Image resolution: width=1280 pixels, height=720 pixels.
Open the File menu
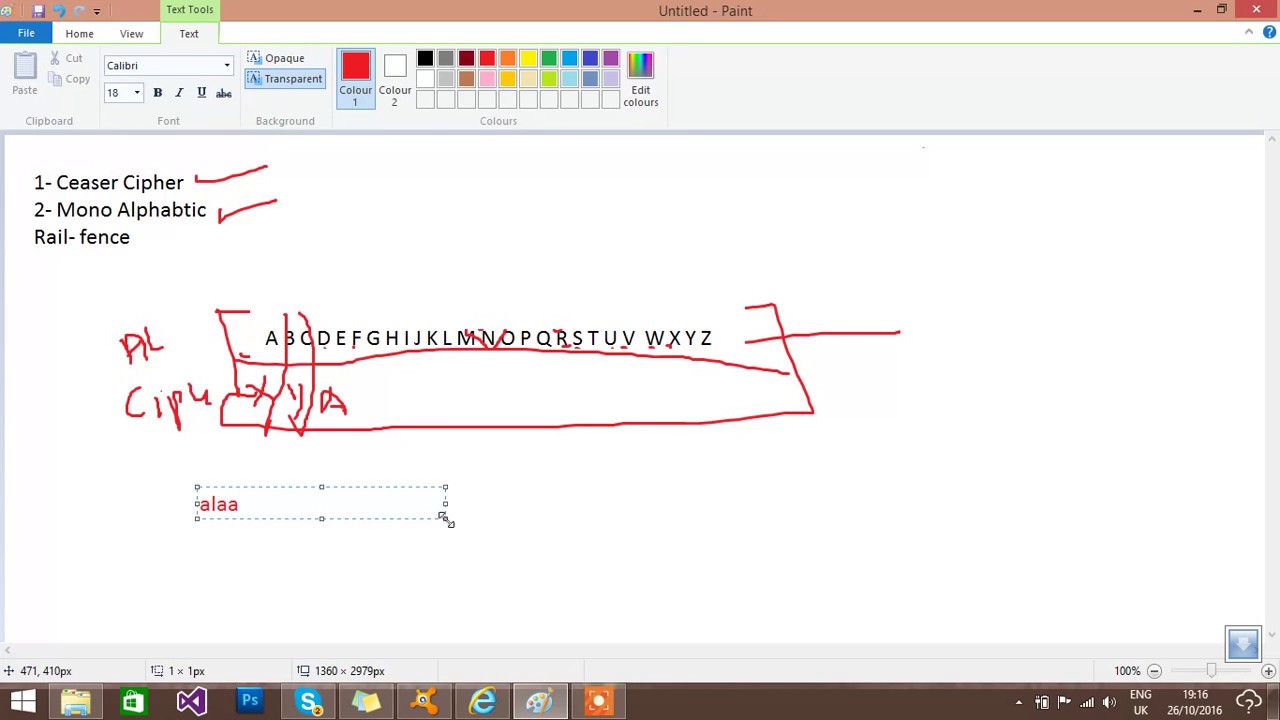point(26,34)
